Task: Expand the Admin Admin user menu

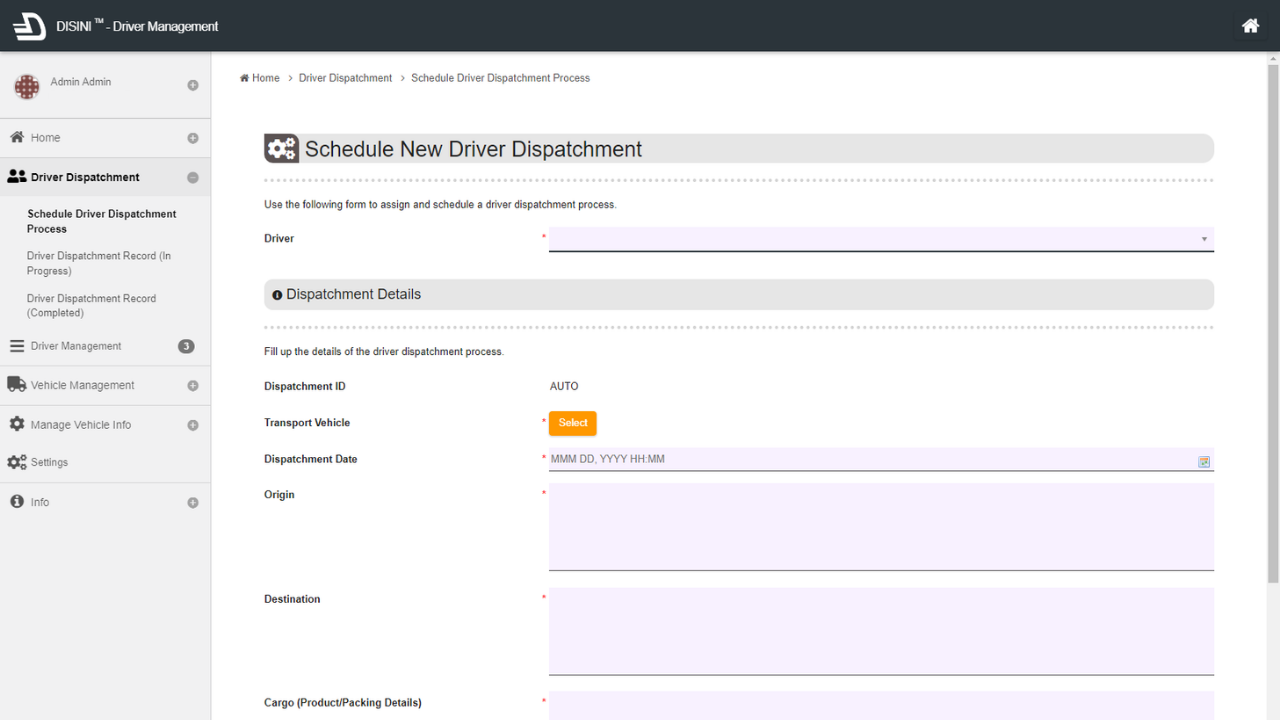Action: (193, 86)
